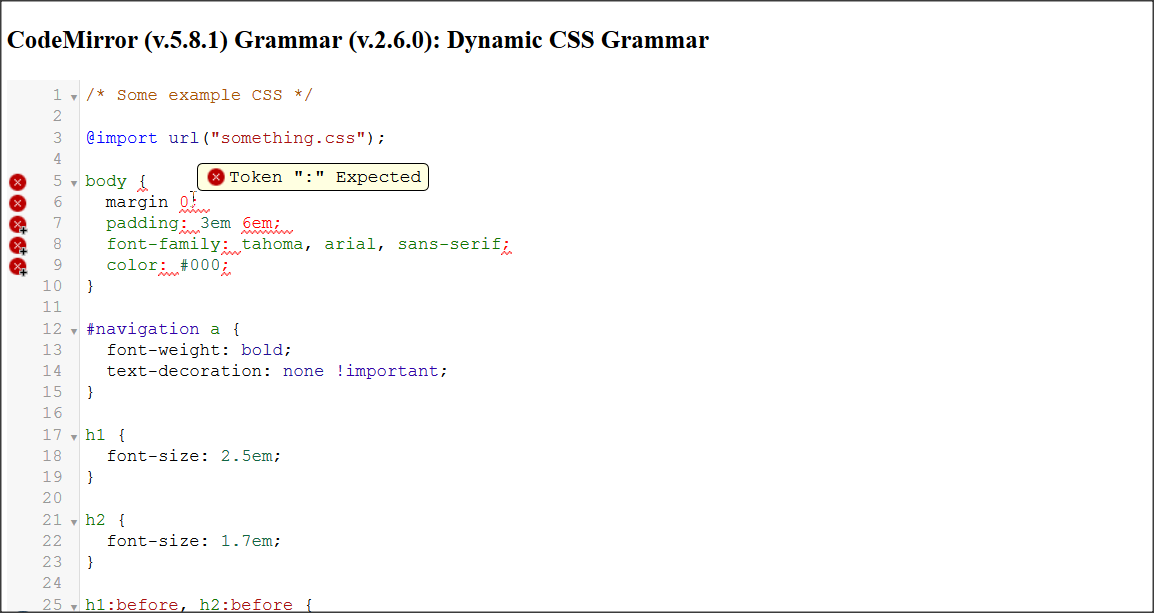Viewport: 1154px width, 613px height.
Task: Collapse the h2 block fold on line 21
Action: click(x=74, y=522)
